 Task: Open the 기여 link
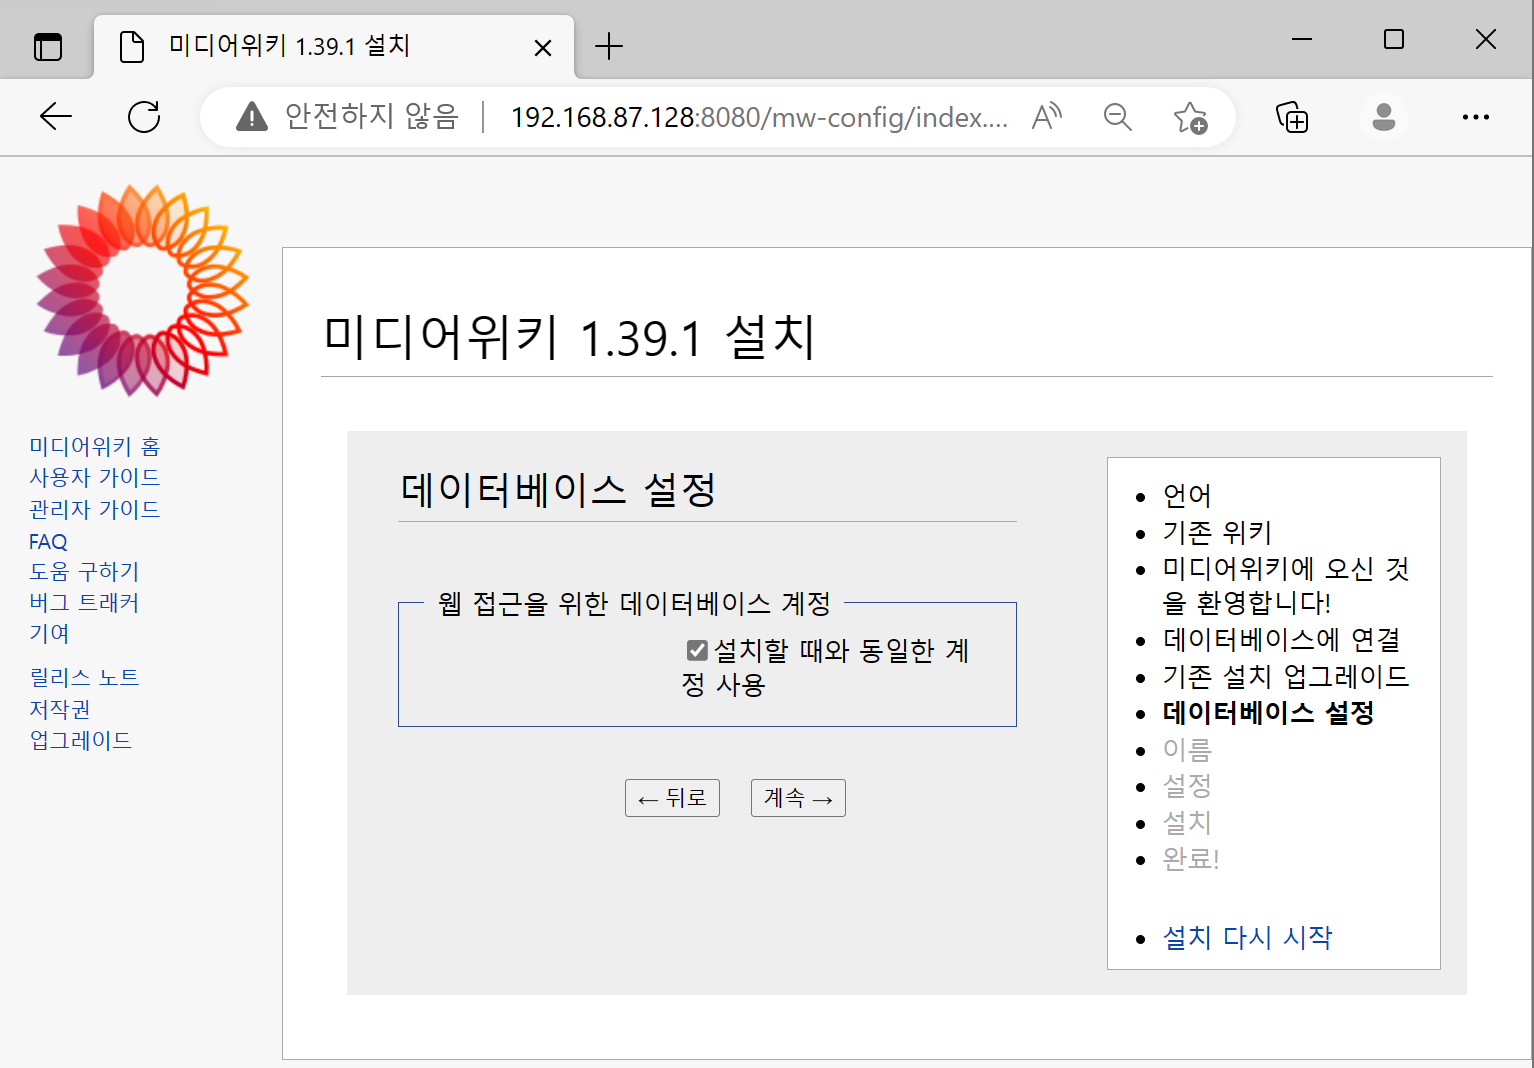click(49, 633)
